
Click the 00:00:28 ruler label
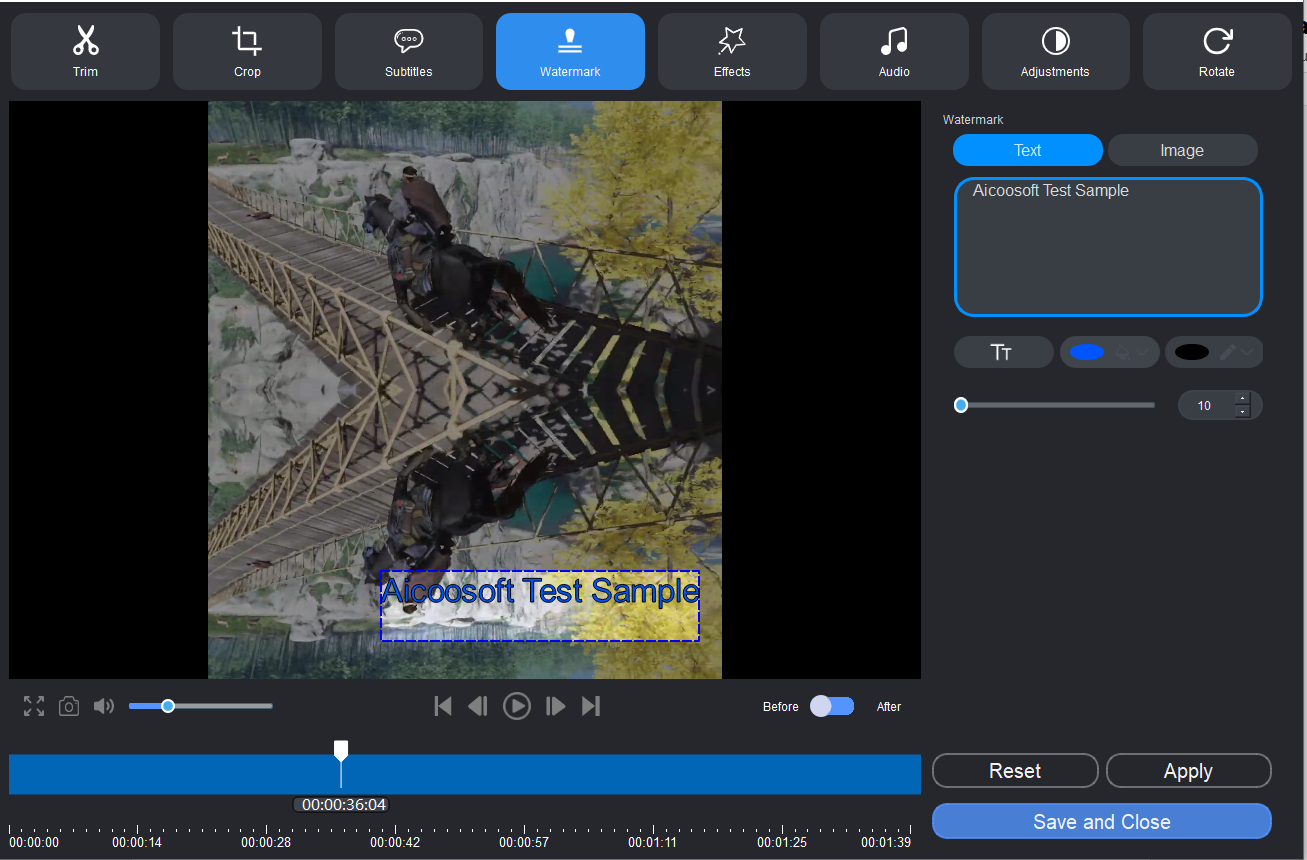[x=266, y=843]
